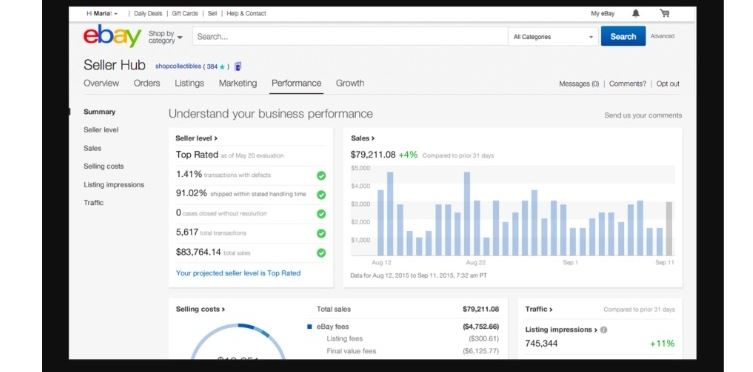Click the eBay fees row label

[x=332, y=327]
